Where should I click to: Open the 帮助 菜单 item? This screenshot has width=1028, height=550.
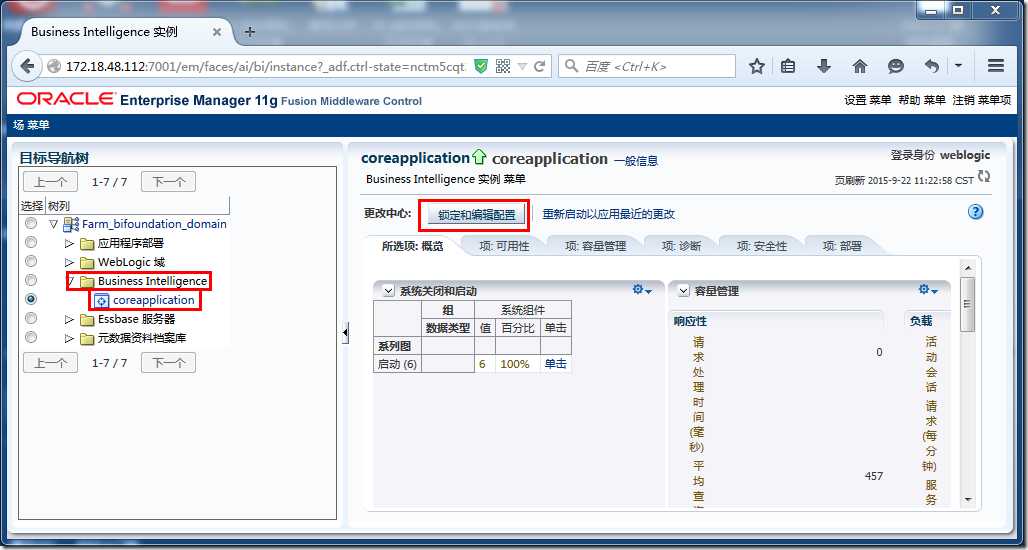click(921, 100)
